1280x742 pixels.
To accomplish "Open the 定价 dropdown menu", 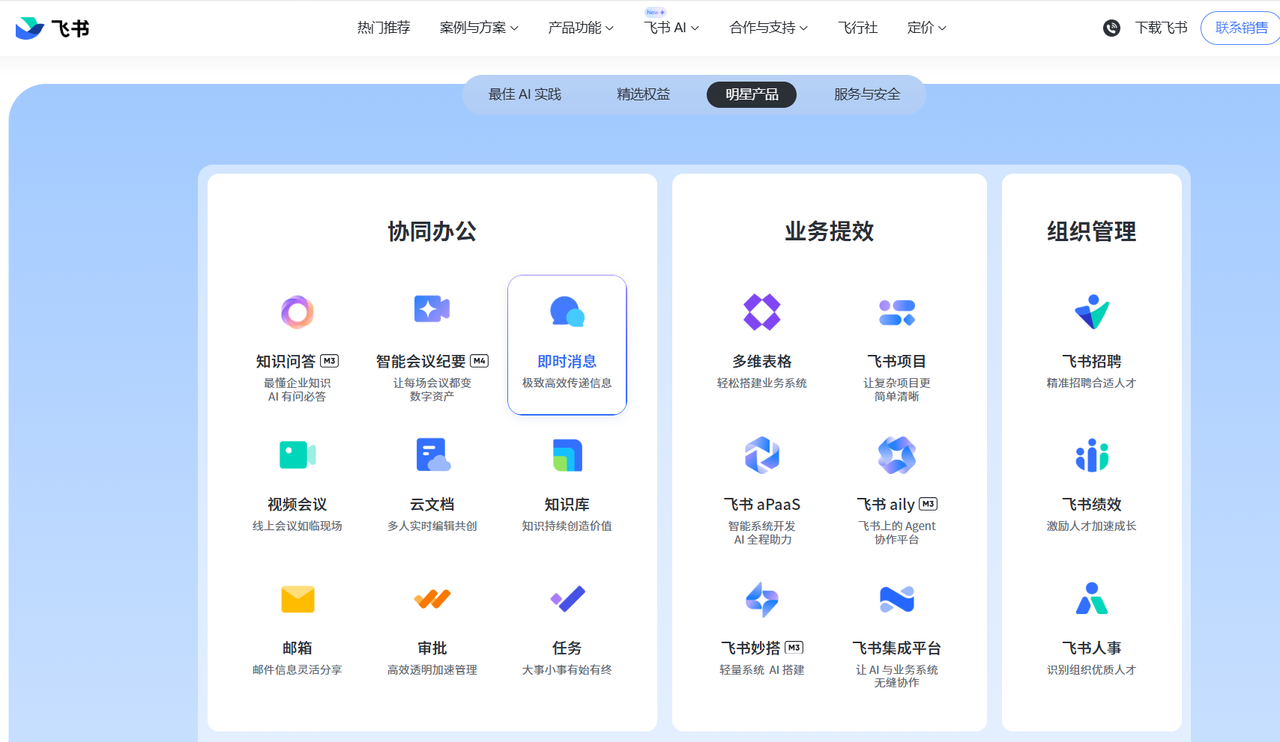I will [x=926, y=28].
